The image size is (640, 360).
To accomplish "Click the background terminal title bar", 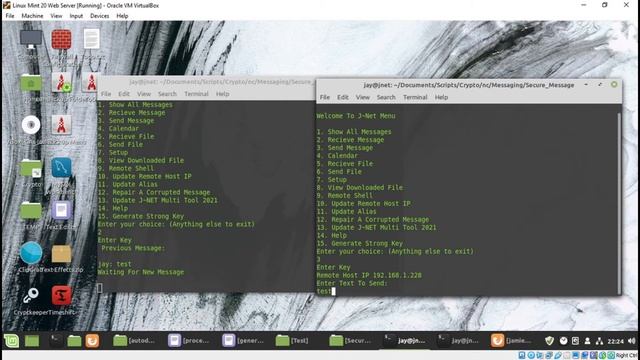I will 206,82.
